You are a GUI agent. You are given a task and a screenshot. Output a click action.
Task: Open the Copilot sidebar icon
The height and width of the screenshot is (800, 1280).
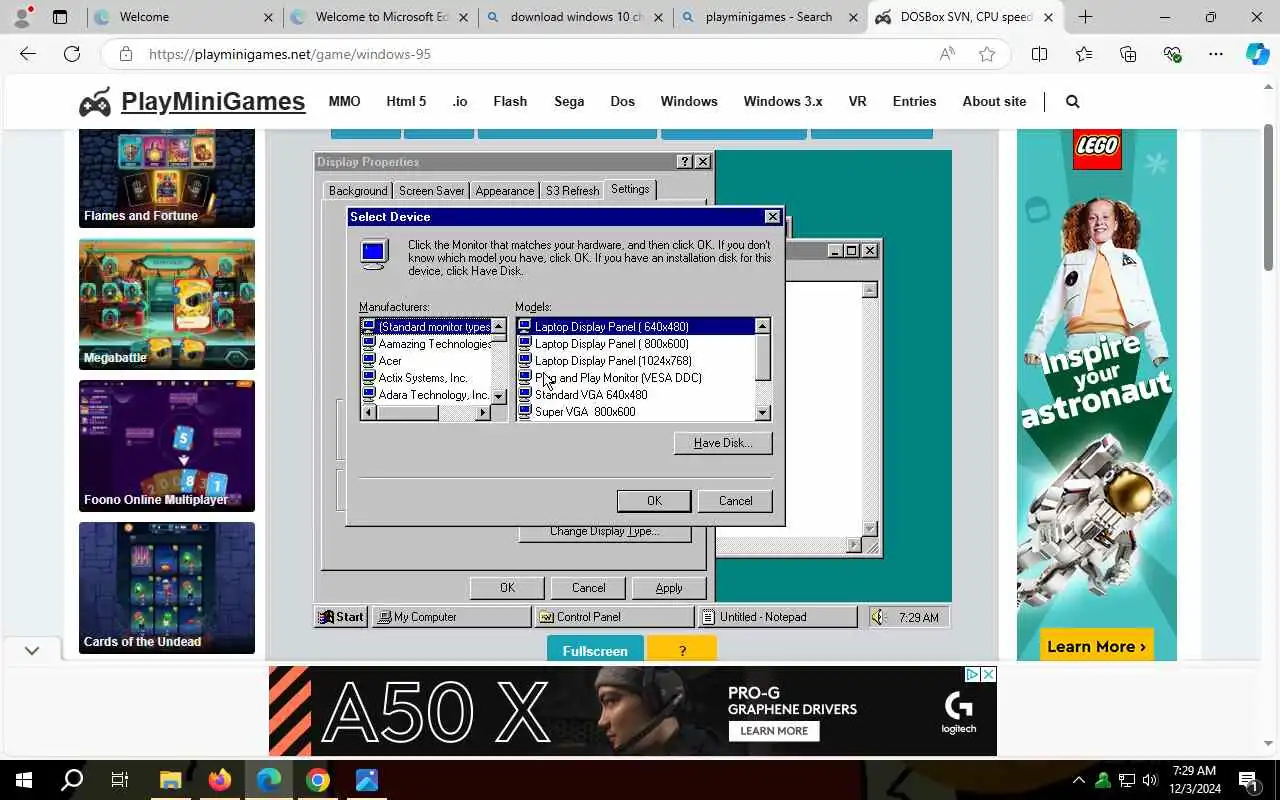1257,54
